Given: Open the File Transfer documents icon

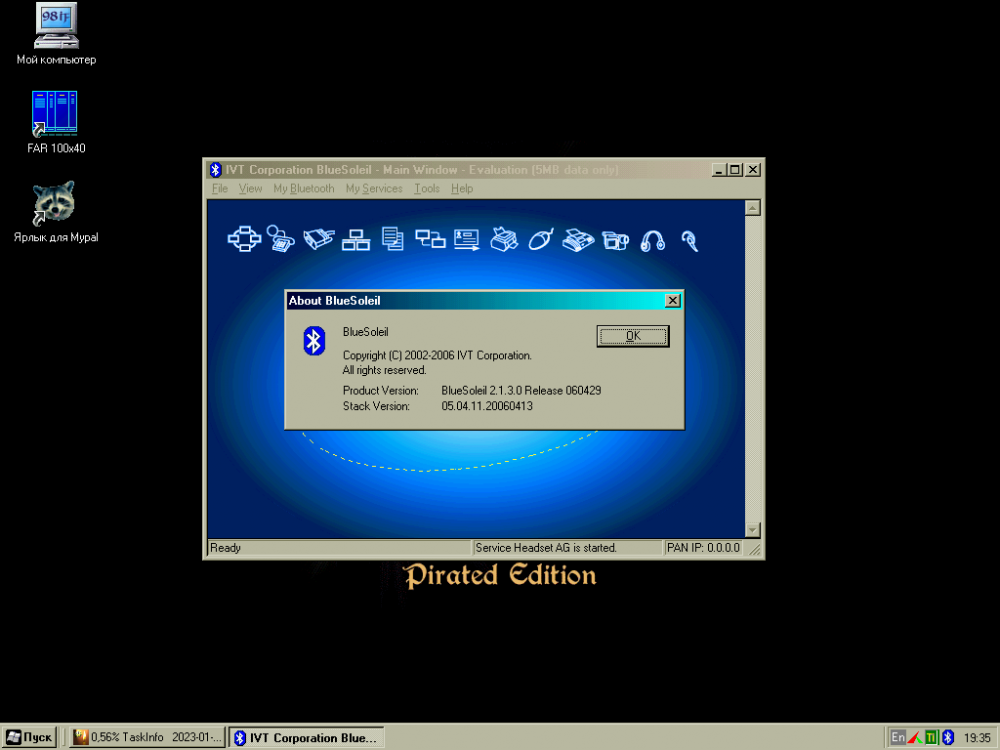Looking at the screenshot, I should tap(393, 239).
